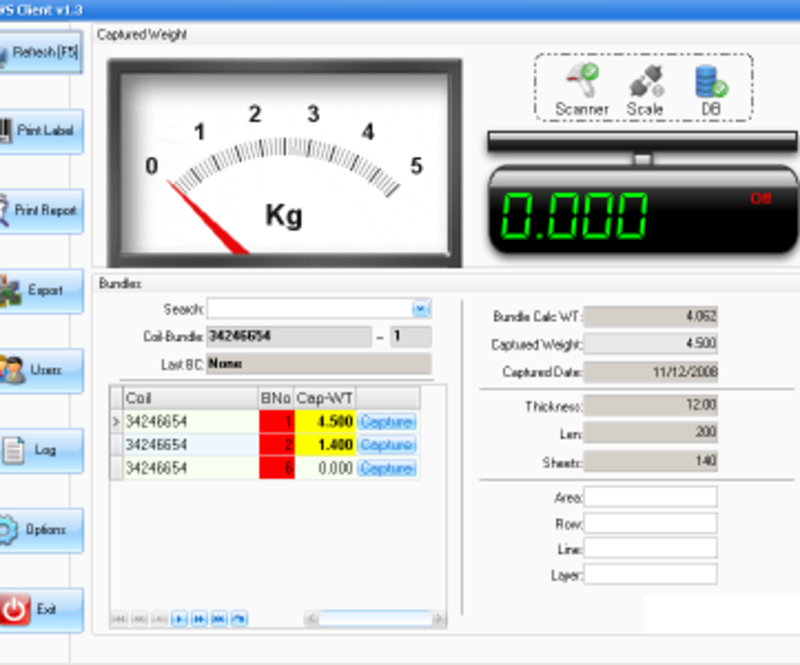Jump to last record in grid navigator
800x665 pixels.
pos(219,619)
